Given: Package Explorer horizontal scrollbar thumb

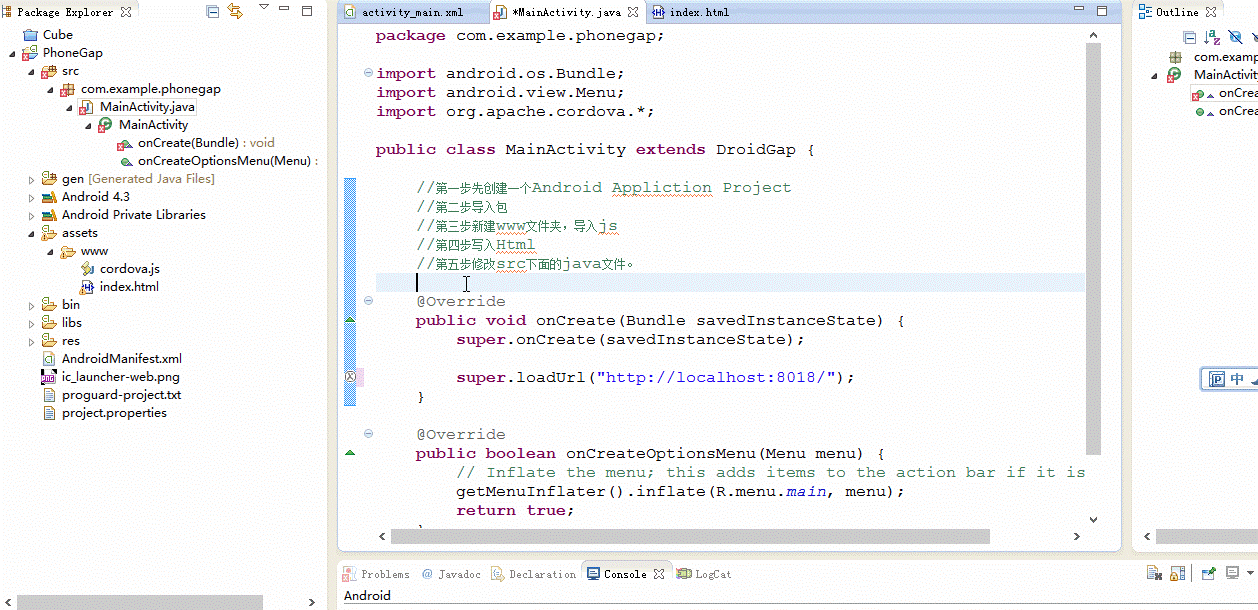Looking at the screenshot, I should tap(140, 602).
